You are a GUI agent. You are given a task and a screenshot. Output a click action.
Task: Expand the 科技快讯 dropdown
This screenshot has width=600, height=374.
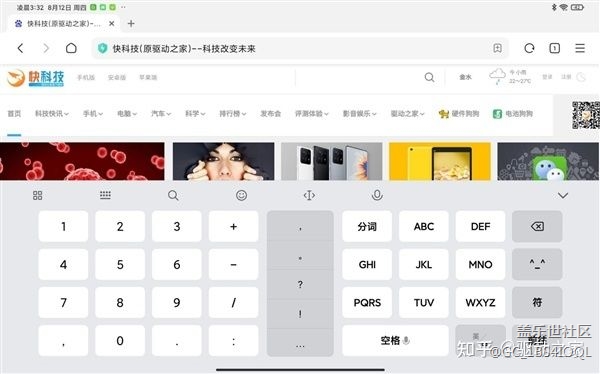(52, 114)
